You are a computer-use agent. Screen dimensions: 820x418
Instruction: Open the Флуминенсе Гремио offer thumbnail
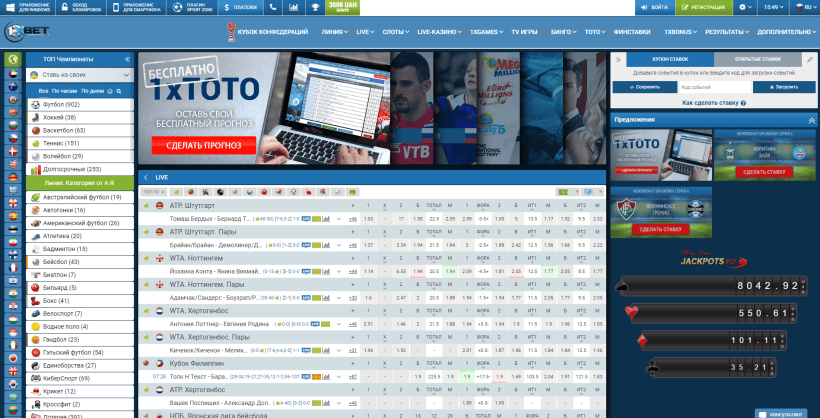tap(661, 212)
